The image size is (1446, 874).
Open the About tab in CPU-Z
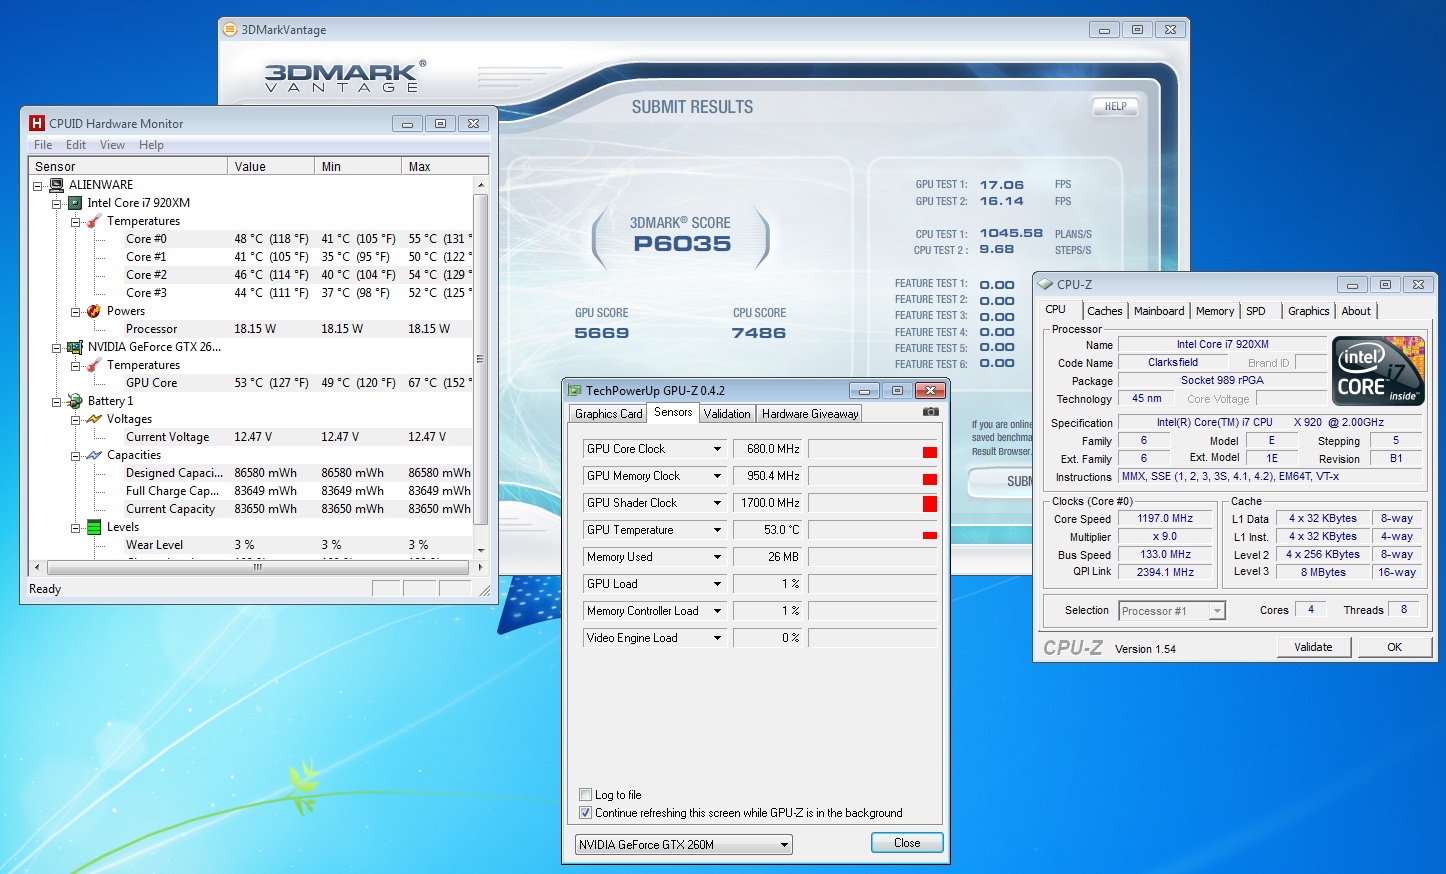pyautogui.click(x=1356, y=311)
